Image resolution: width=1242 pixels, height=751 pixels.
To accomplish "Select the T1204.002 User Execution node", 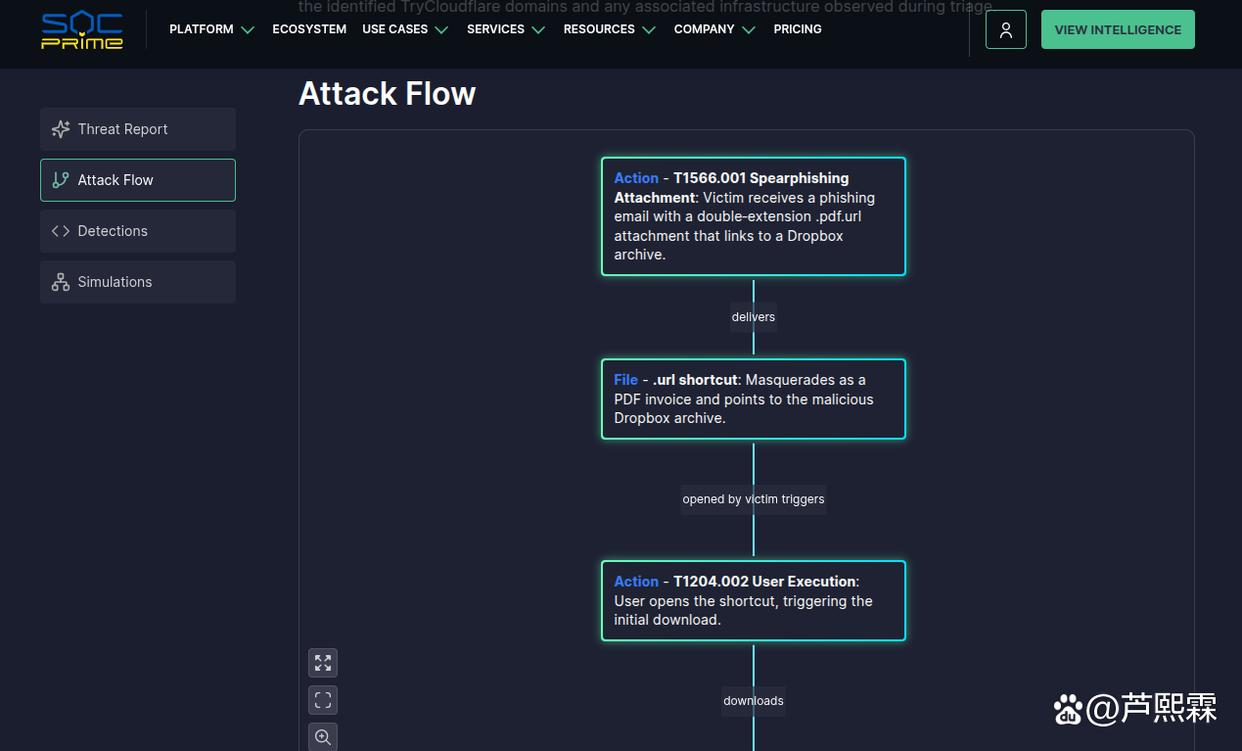I will tap(753, 600).
